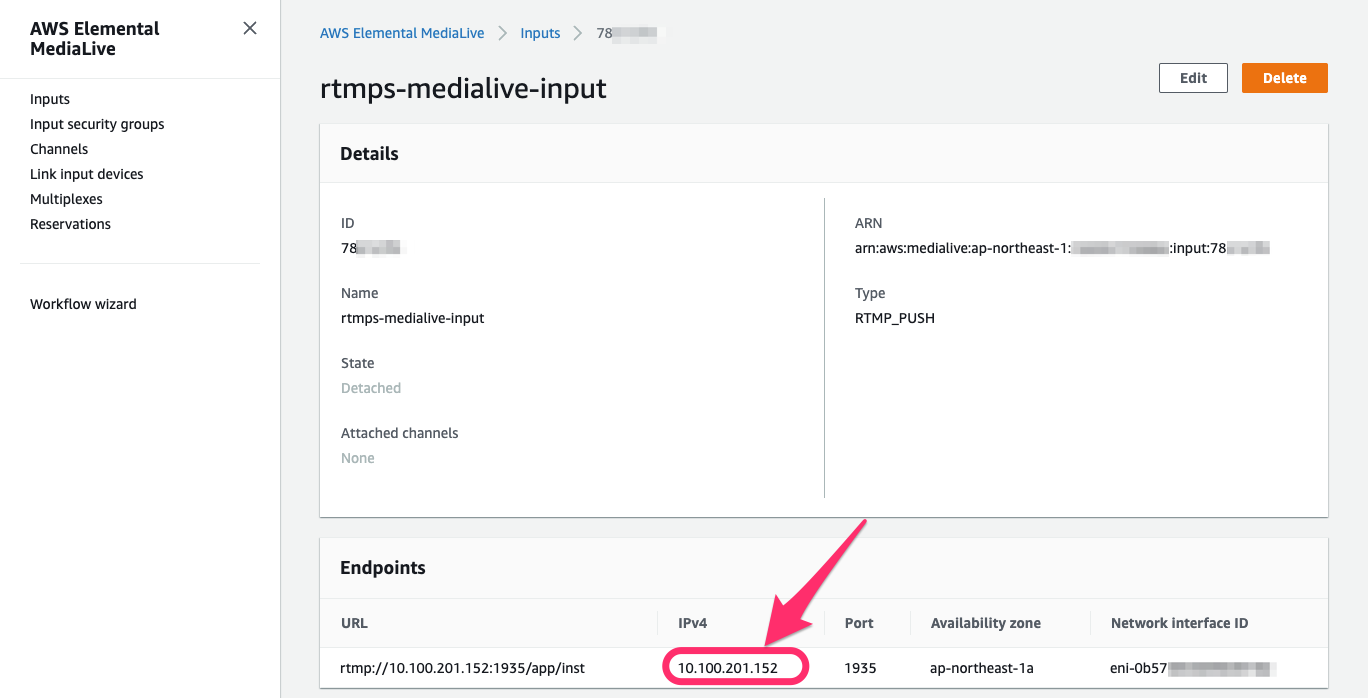Click the Endpoints section heading

tap(383, 568)
